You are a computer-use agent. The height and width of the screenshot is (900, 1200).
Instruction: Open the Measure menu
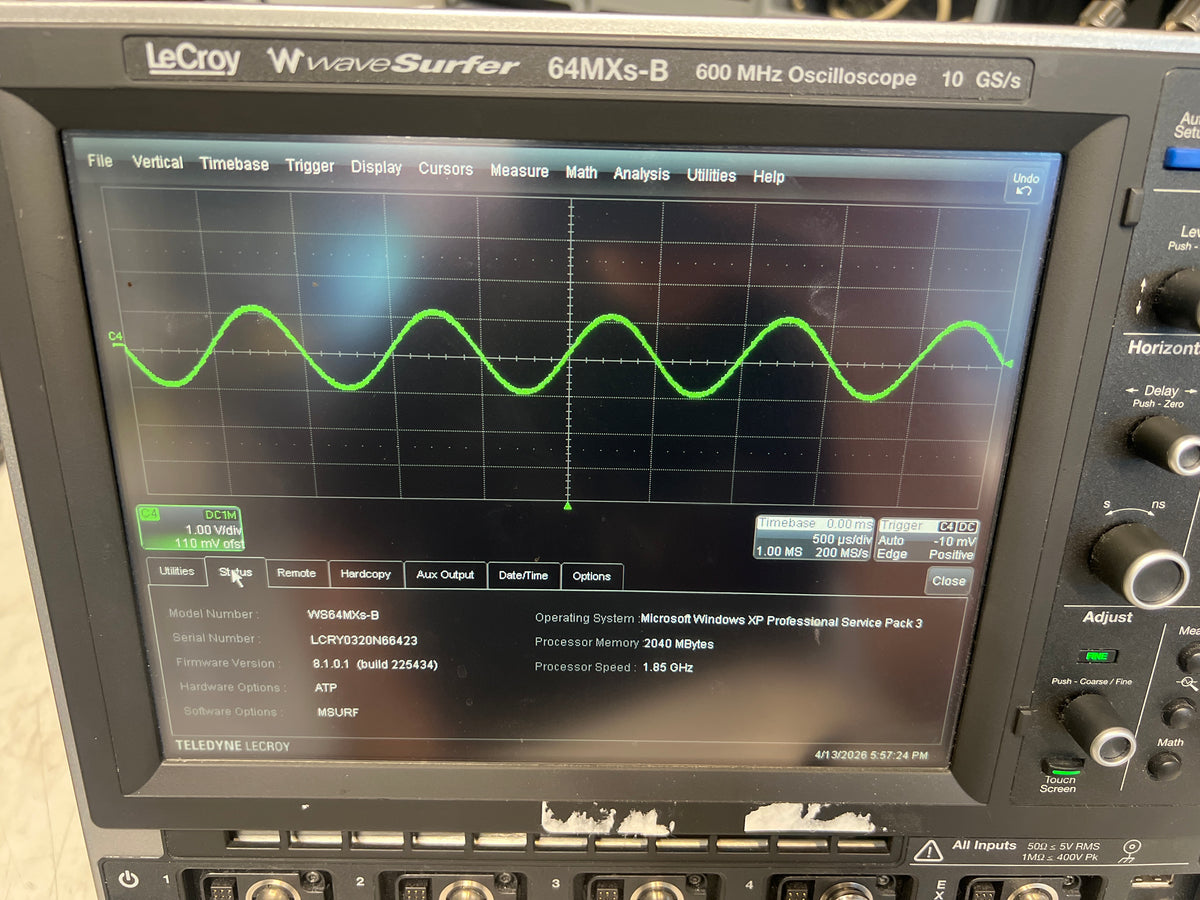click(x=519, y=171)
